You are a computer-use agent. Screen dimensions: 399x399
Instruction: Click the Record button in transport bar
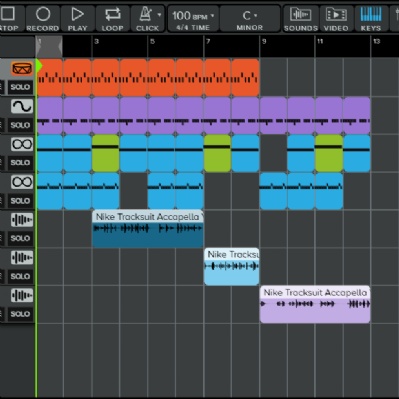tap(43, 19)
